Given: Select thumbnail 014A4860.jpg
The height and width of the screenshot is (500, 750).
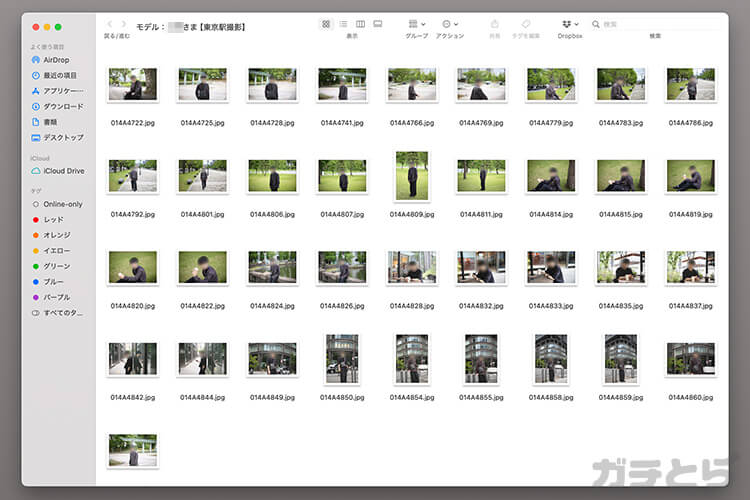Looking at the screenshot, I should 691,358.
